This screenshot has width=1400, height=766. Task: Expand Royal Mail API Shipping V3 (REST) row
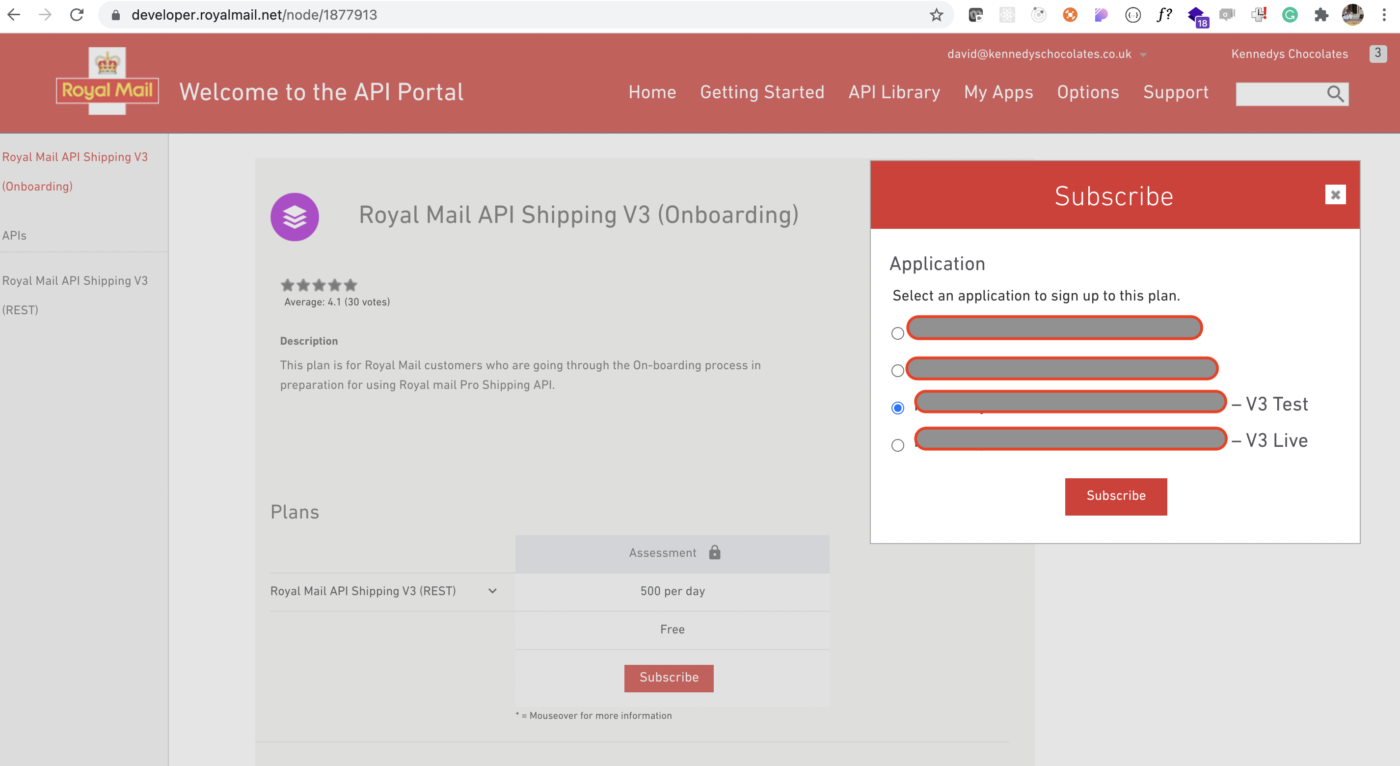coord(492,591)
